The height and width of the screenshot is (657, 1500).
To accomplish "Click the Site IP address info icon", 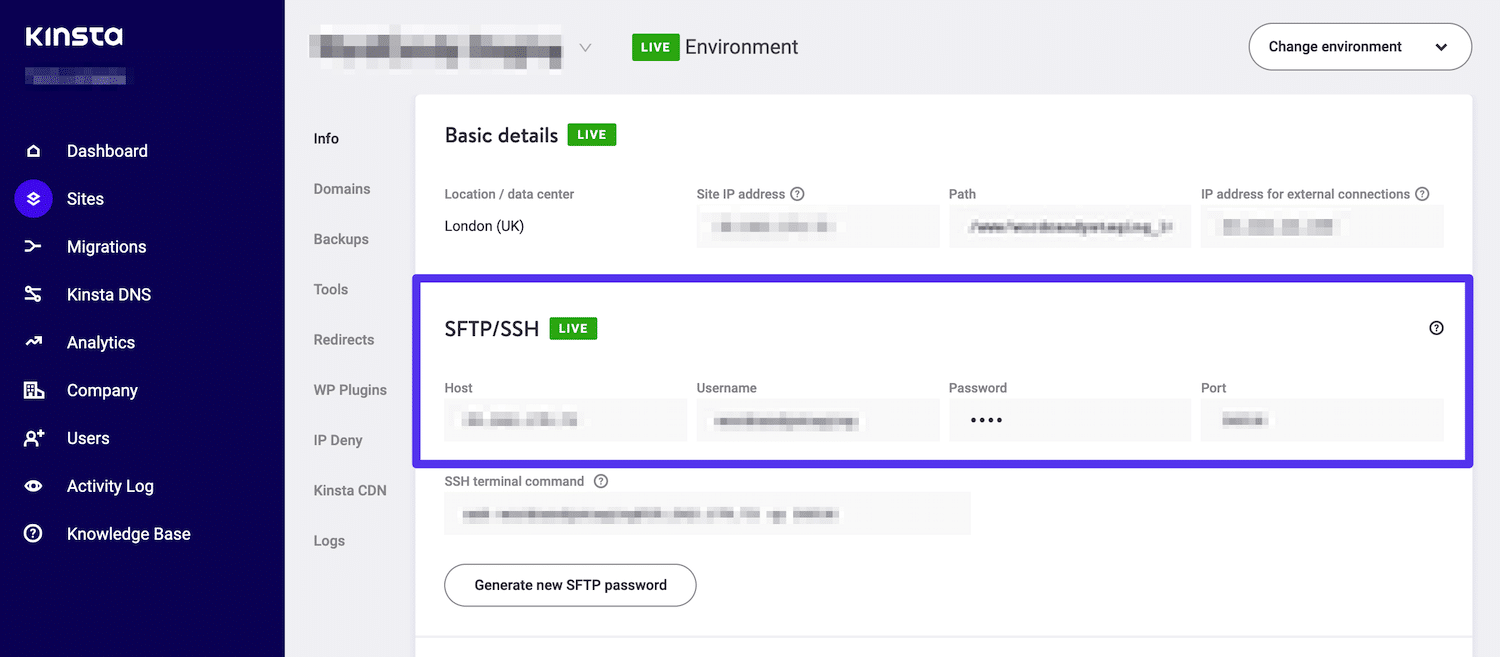I will [795, 194].
